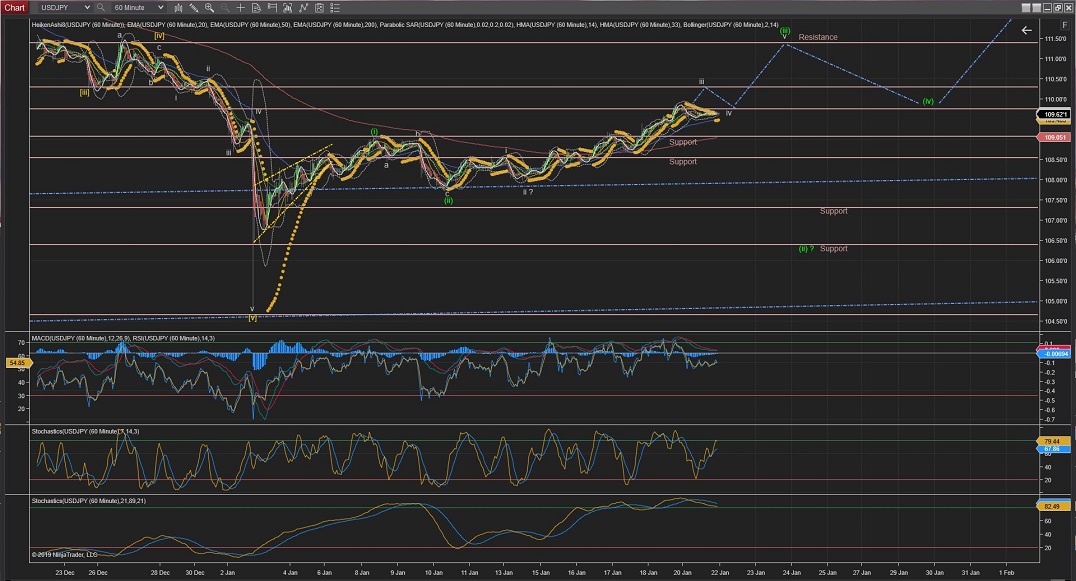Click the Stochastics 21,89,21 panel label
This screenshot has width=1076, height=581.
tap(89, 501)
